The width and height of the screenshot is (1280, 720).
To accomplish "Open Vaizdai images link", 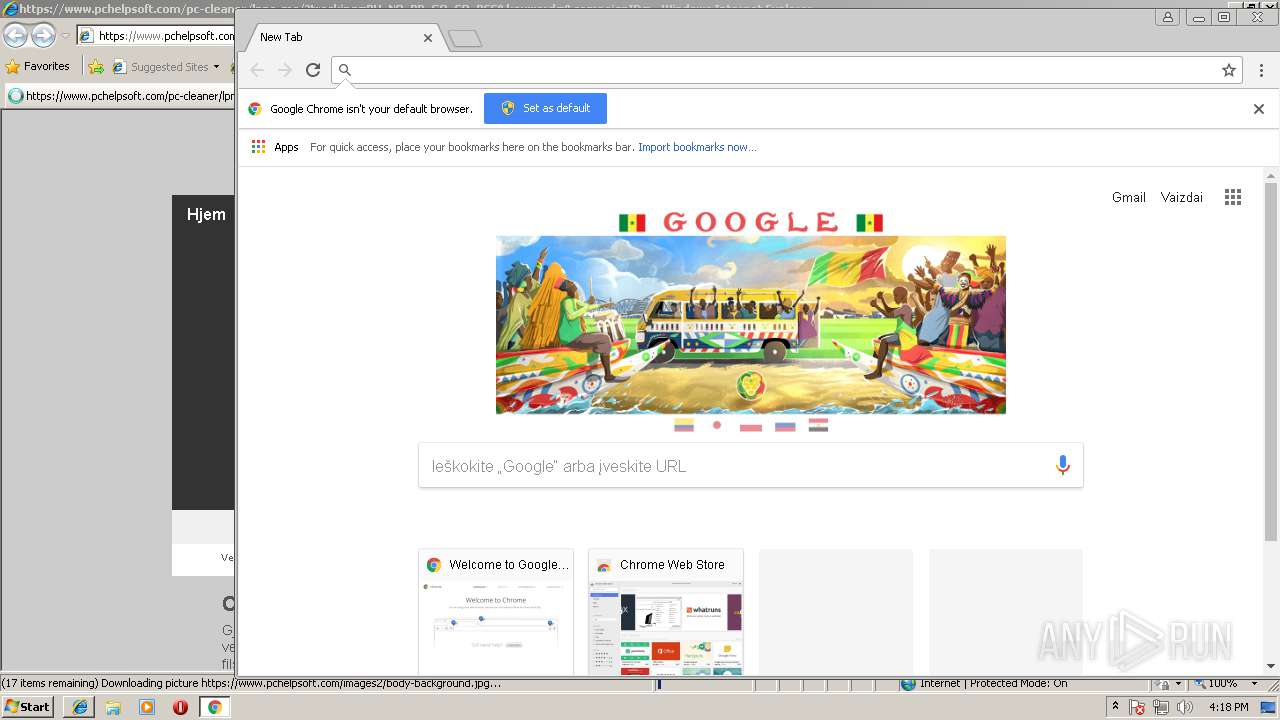I will click(x=1182, y=197).
